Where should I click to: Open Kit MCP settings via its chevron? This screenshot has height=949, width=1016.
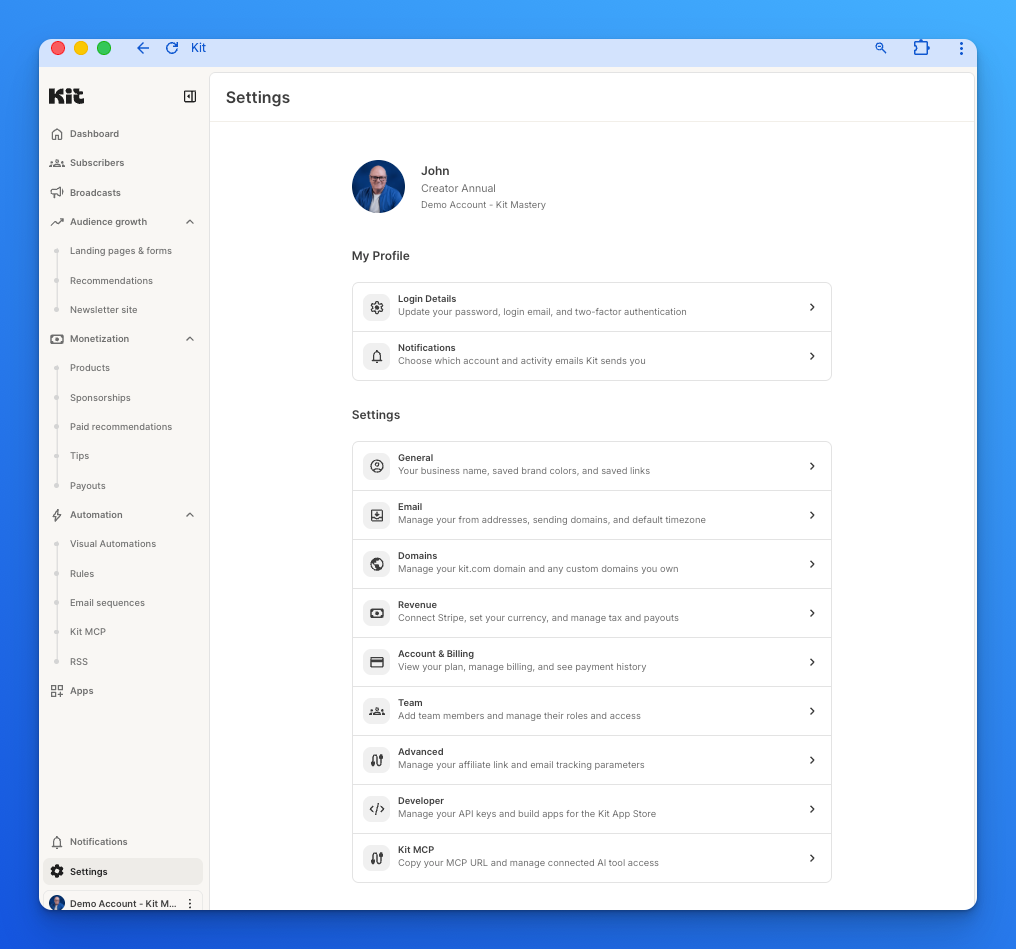(x=812, y=858)
